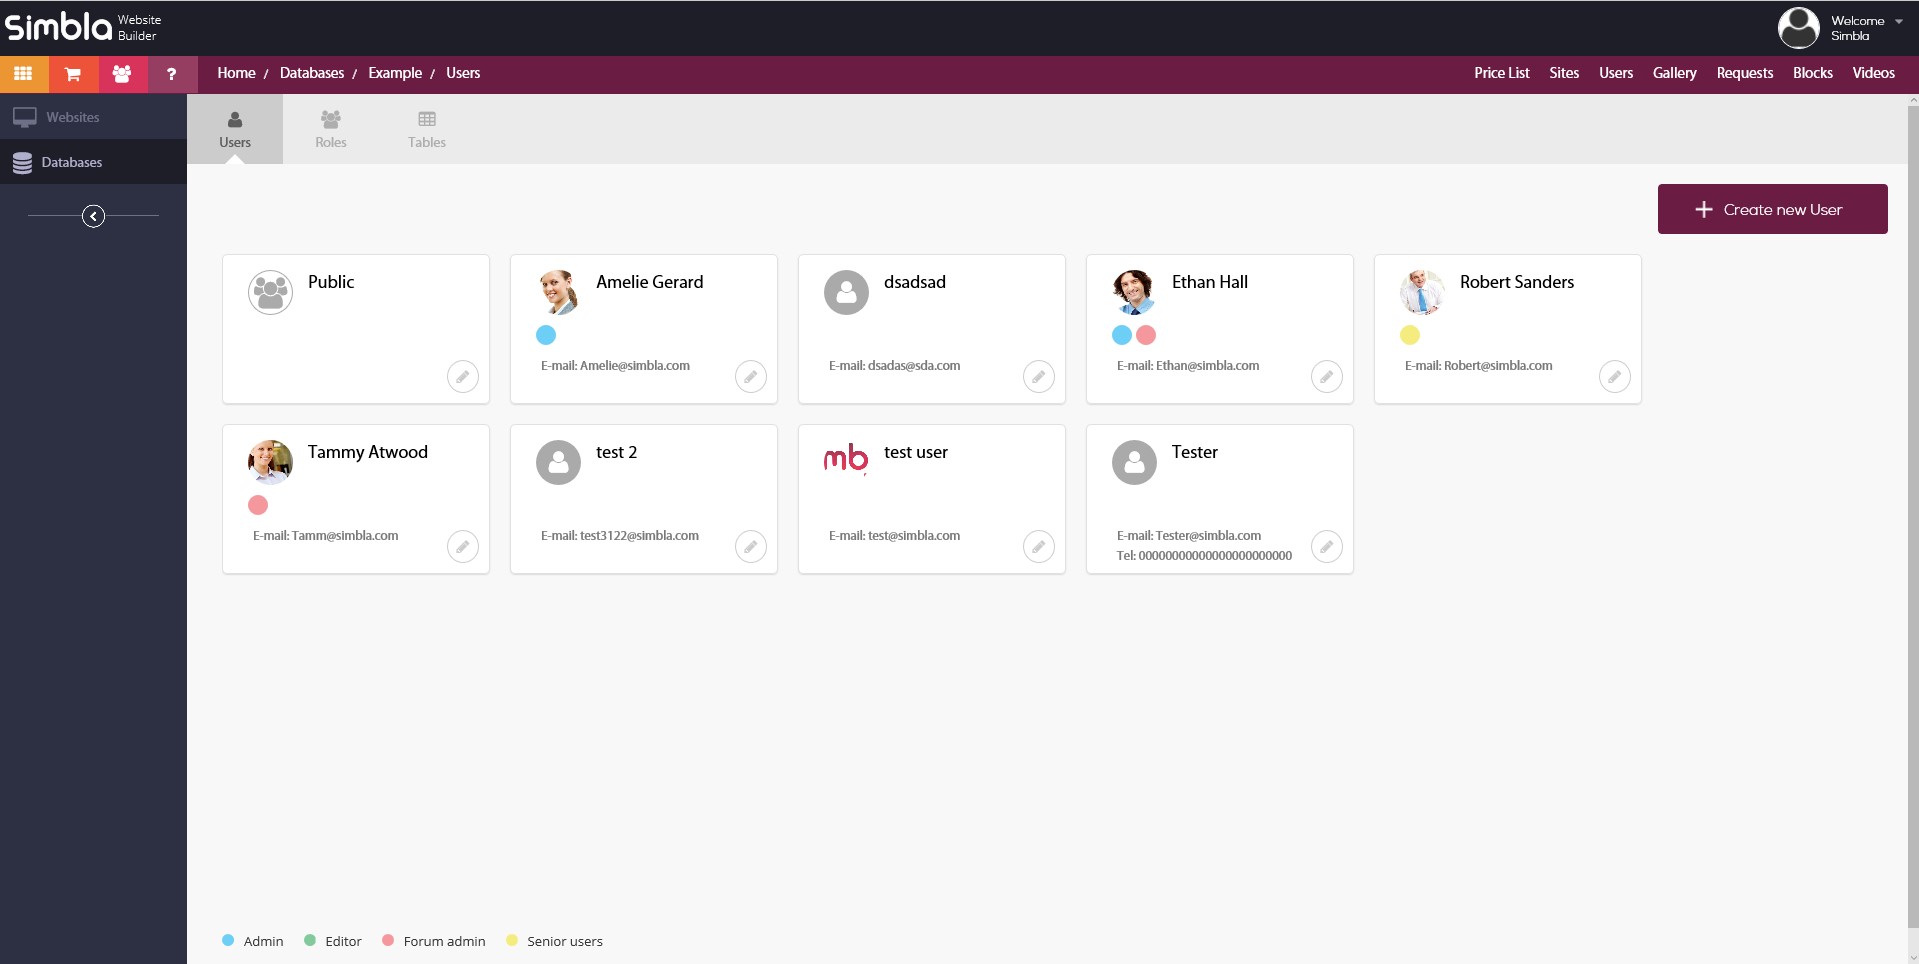The image size is (1919, 964).
Task: Edit Ethan Hall's user card
Action: click(x=1327, y=377)
